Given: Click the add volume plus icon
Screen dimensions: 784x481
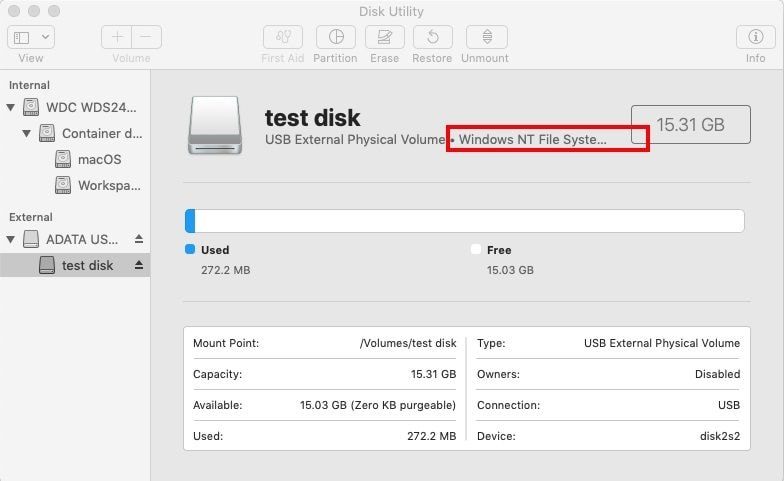Looking at the screenshot, I should [117, 37].
